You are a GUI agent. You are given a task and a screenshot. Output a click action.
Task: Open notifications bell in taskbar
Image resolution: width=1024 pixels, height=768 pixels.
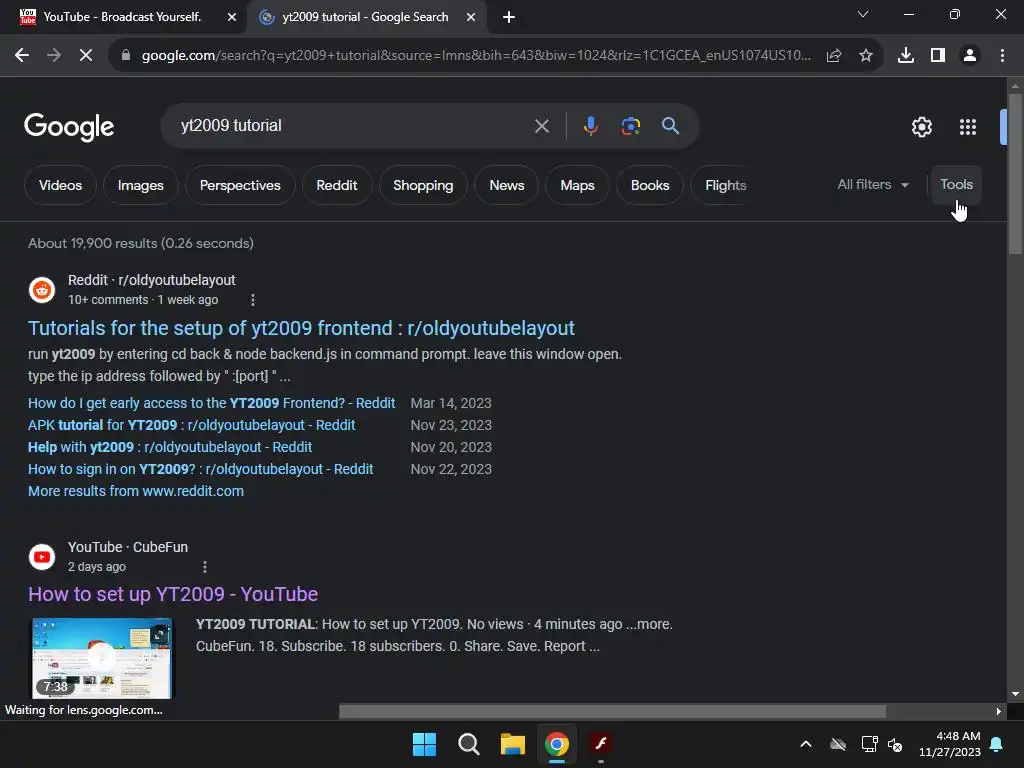[x=997, y=744]
